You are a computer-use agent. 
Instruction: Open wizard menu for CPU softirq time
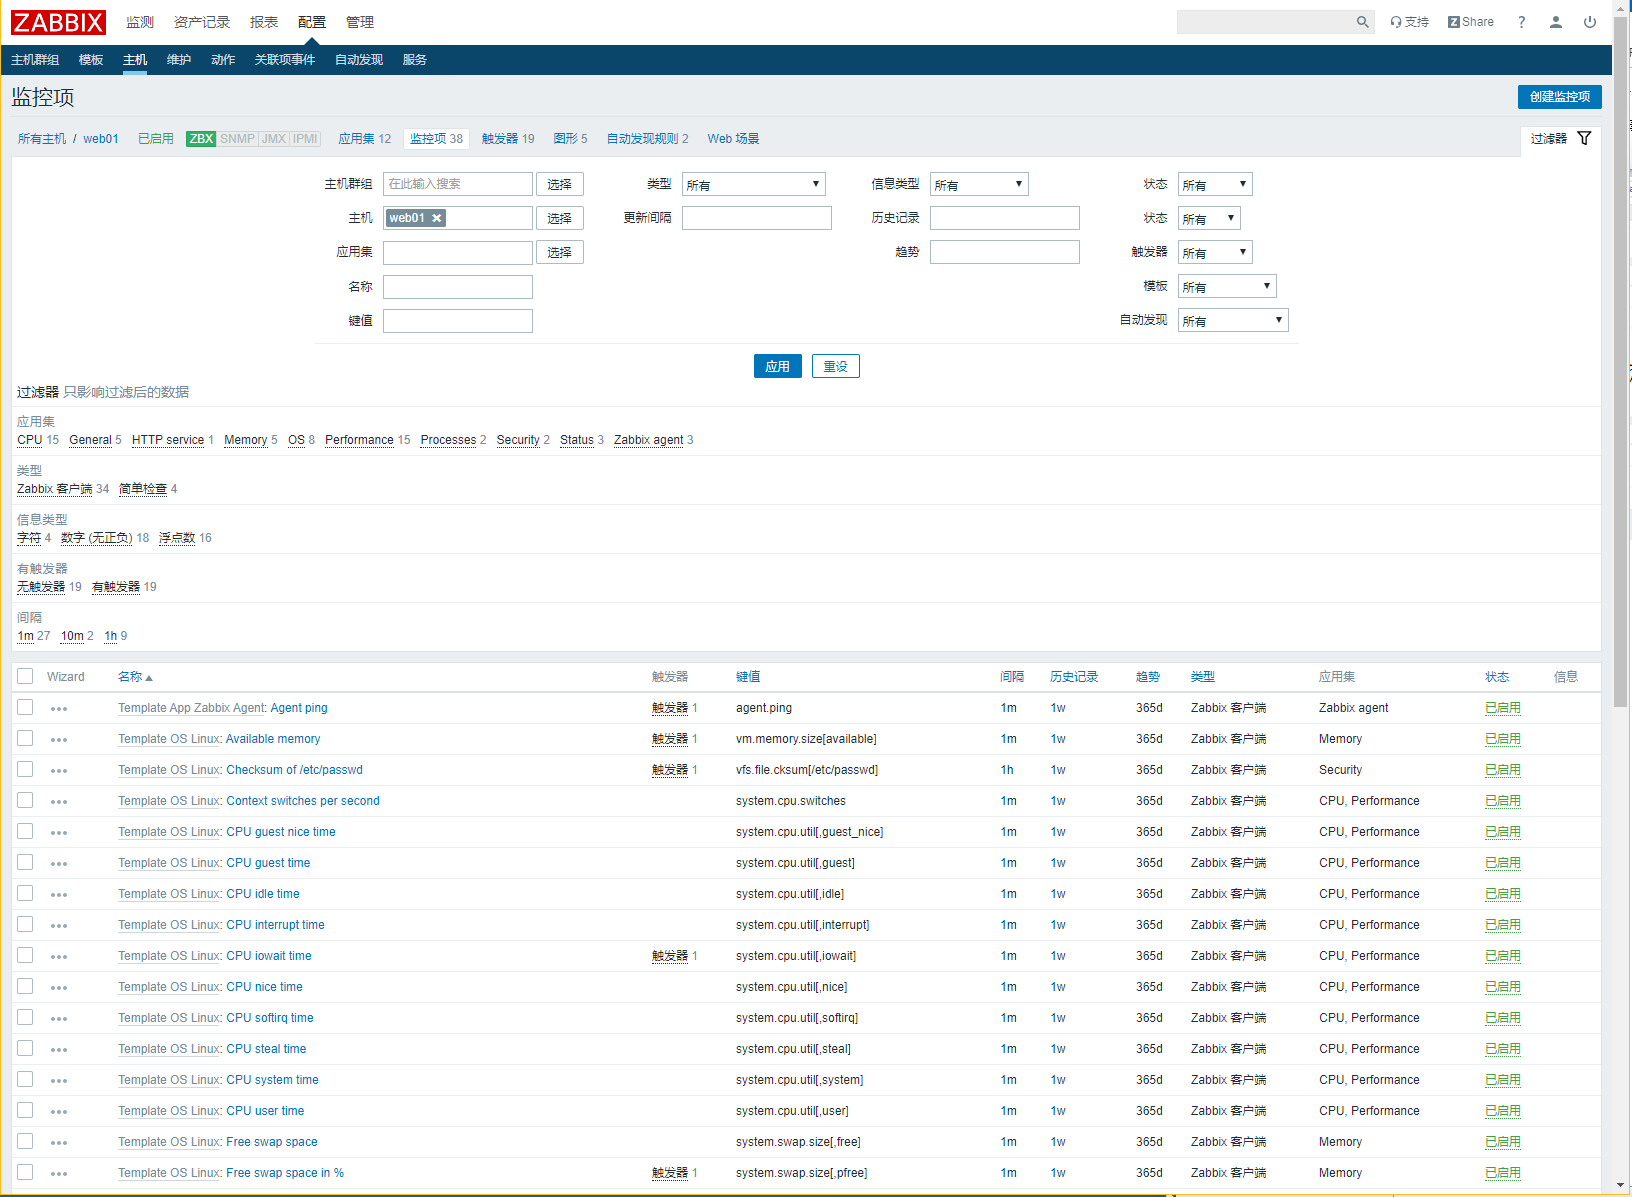pos(59,1019)
